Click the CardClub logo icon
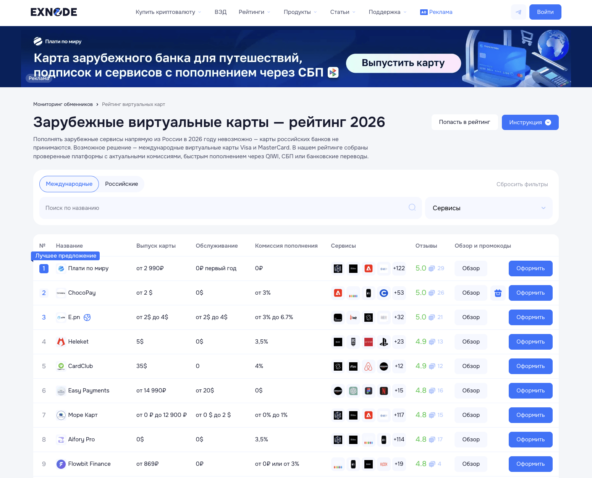 pos(61,366)
